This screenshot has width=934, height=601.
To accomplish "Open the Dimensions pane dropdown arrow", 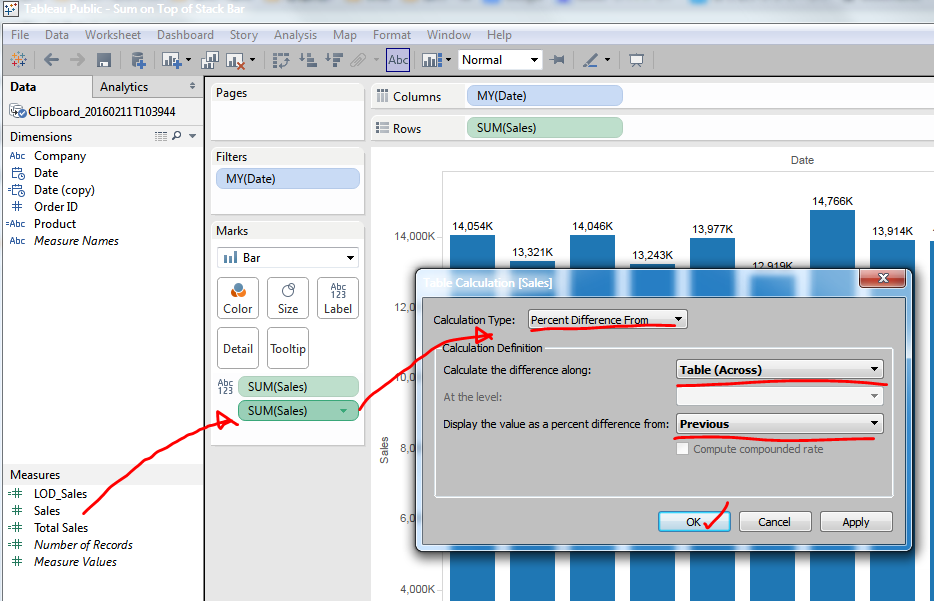I will [192, 136].
